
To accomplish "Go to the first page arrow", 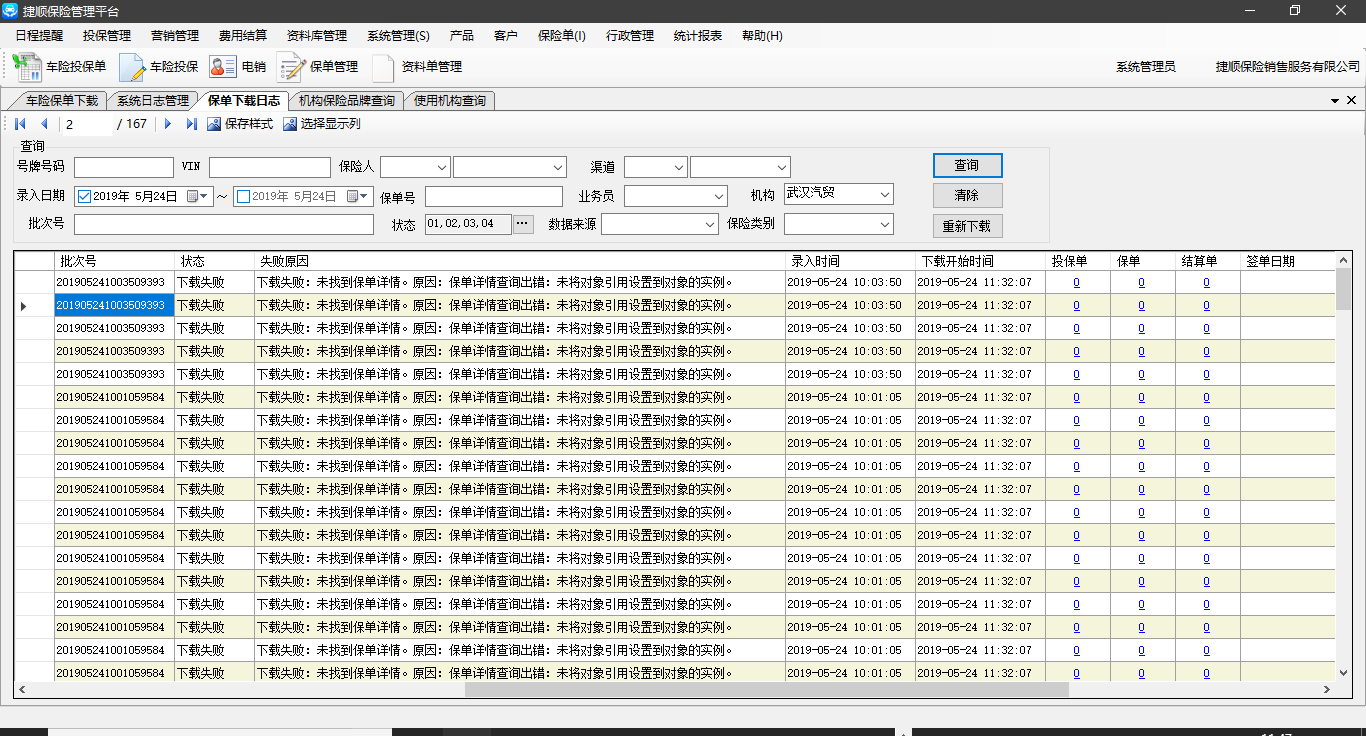I will point(20,124).
